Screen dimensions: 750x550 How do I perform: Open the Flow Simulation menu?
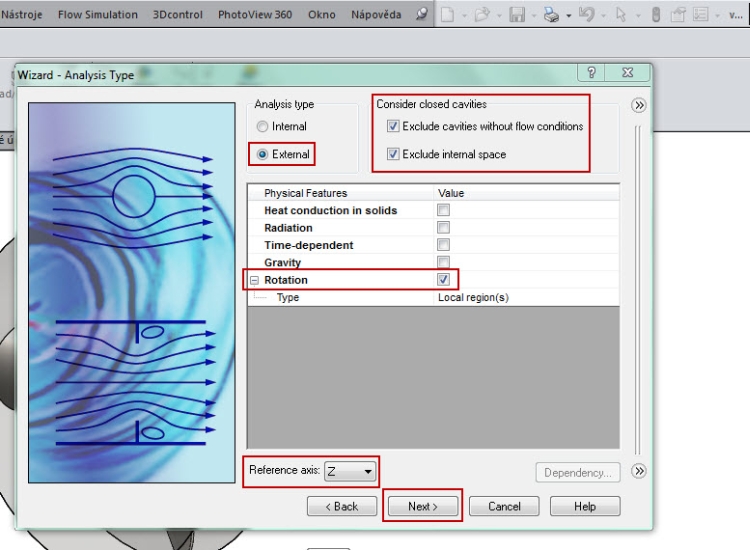(x=98, y=15)
